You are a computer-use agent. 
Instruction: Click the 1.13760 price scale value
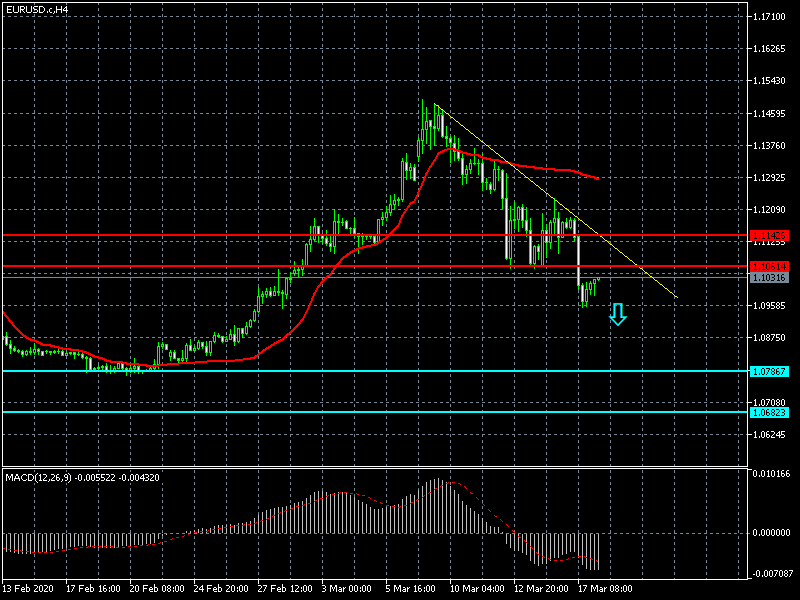click(769, 145)
